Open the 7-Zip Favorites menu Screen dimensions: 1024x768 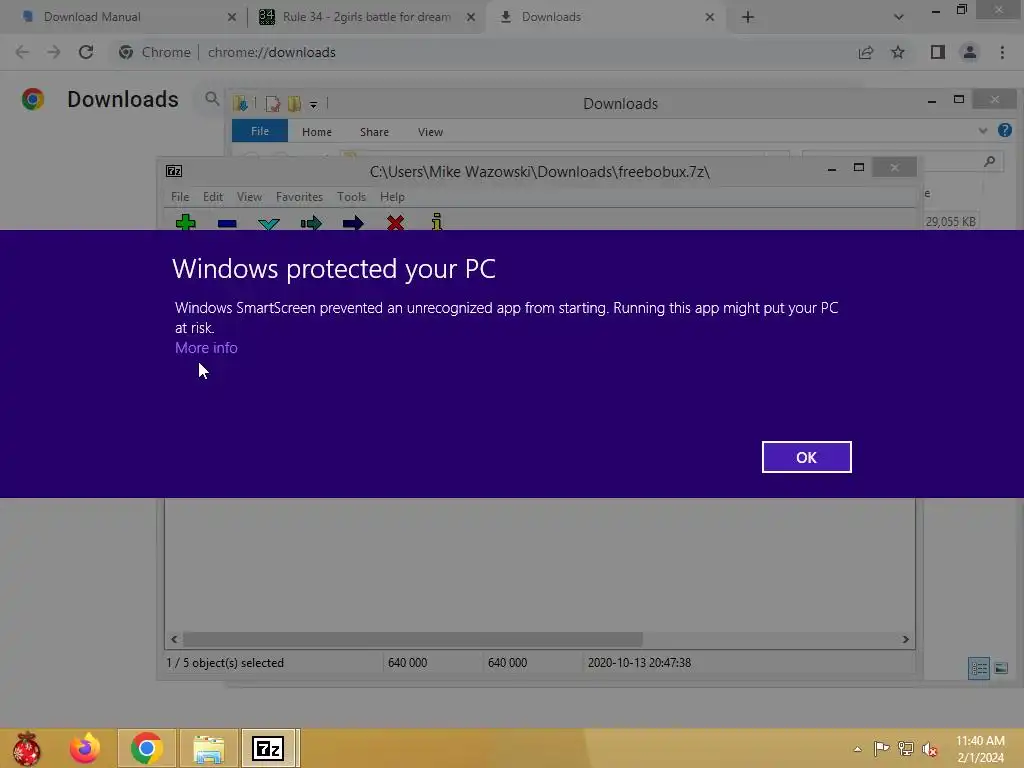pos(299,197)
